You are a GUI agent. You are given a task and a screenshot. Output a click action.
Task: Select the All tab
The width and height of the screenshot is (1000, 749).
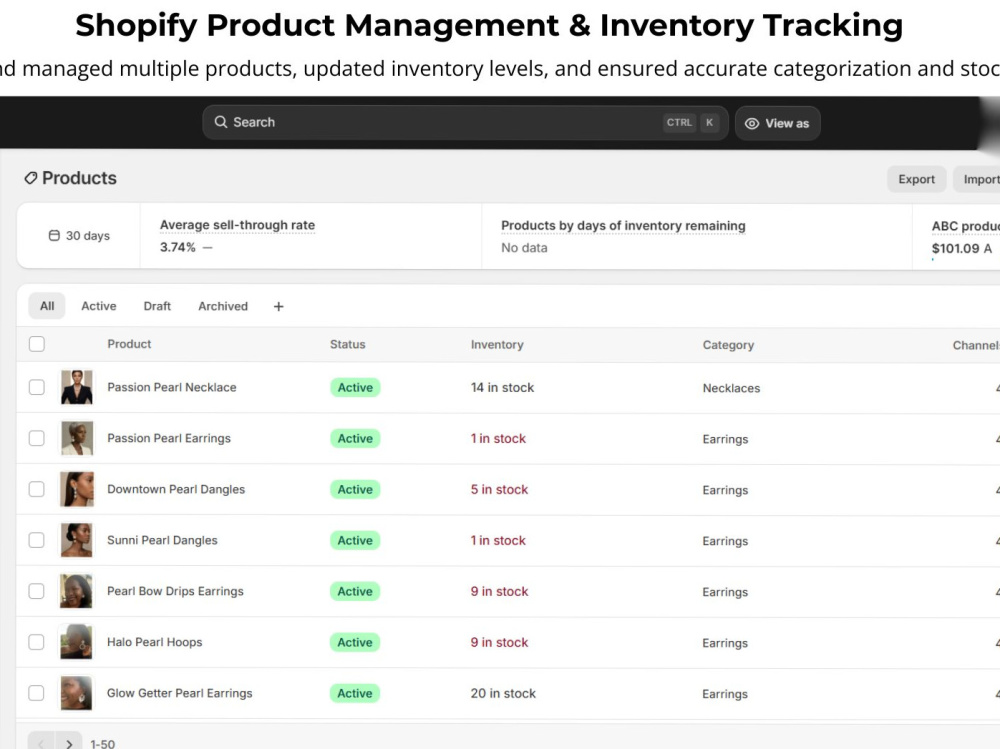point(47,306)
